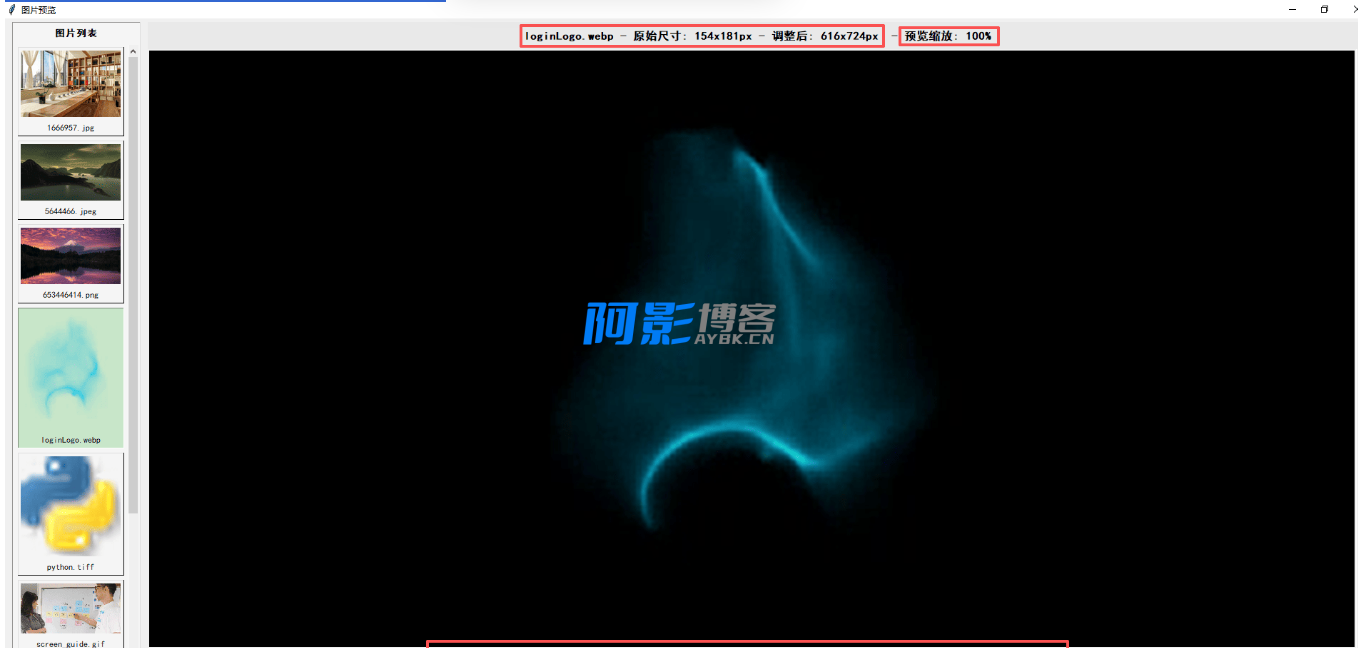Choose the 653446414.png sunset thumbnail

[x=70, y=256]
